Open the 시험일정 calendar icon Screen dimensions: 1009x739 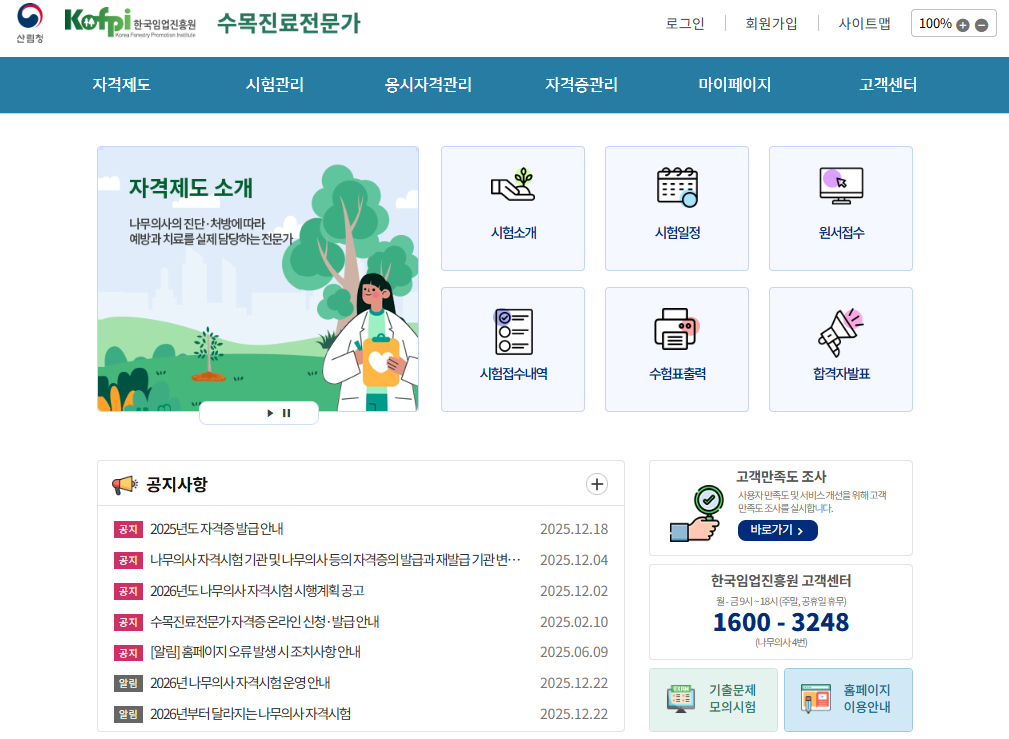(677, 186)
